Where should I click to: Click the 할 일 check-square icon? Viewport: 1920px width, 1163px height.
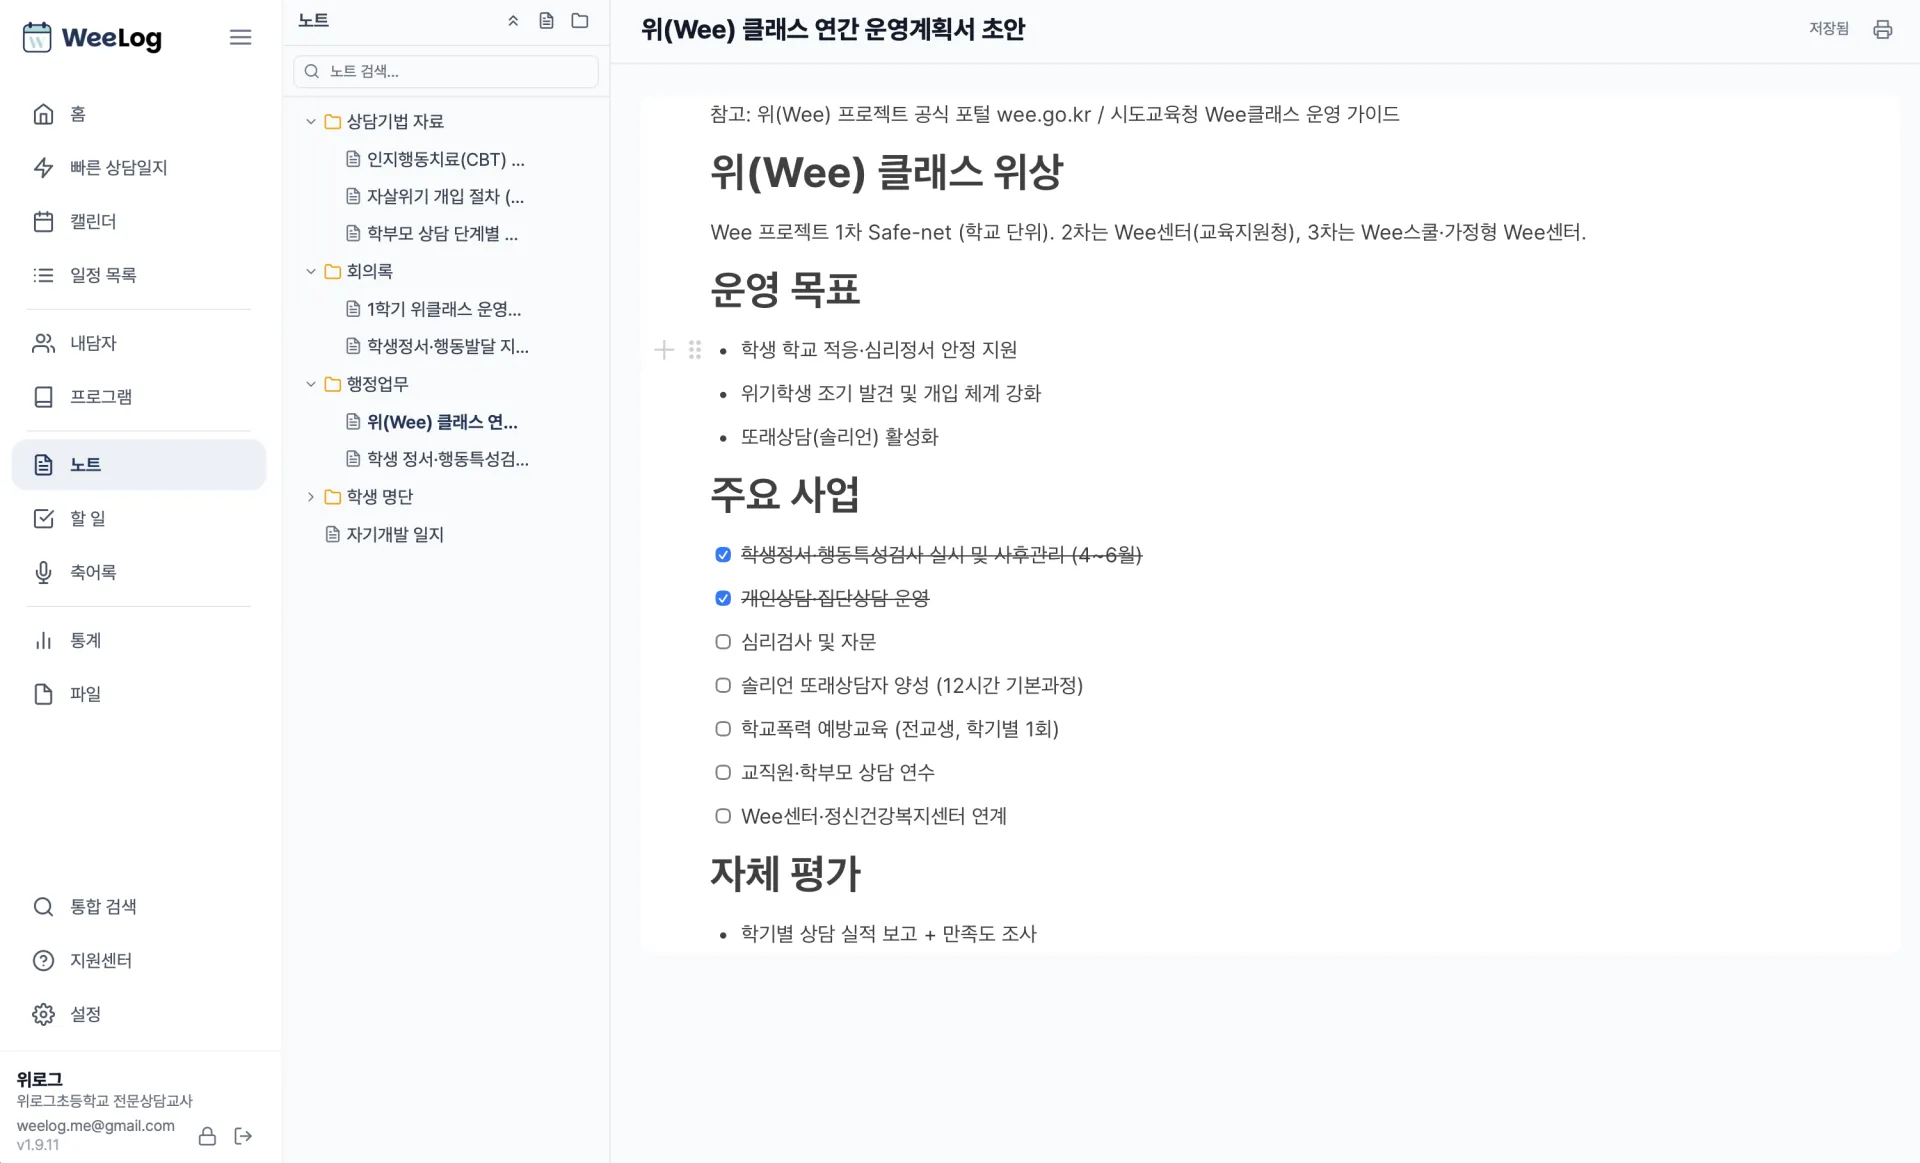pos(43,518)
